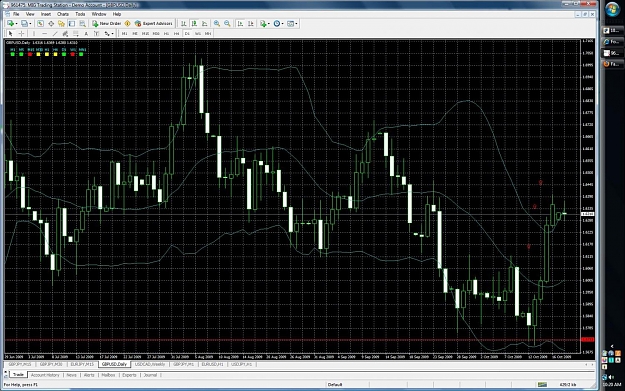Set timeframe to D1 in toolbar
The height and width of the screenshot is (391, 625).
coord(187,33)
